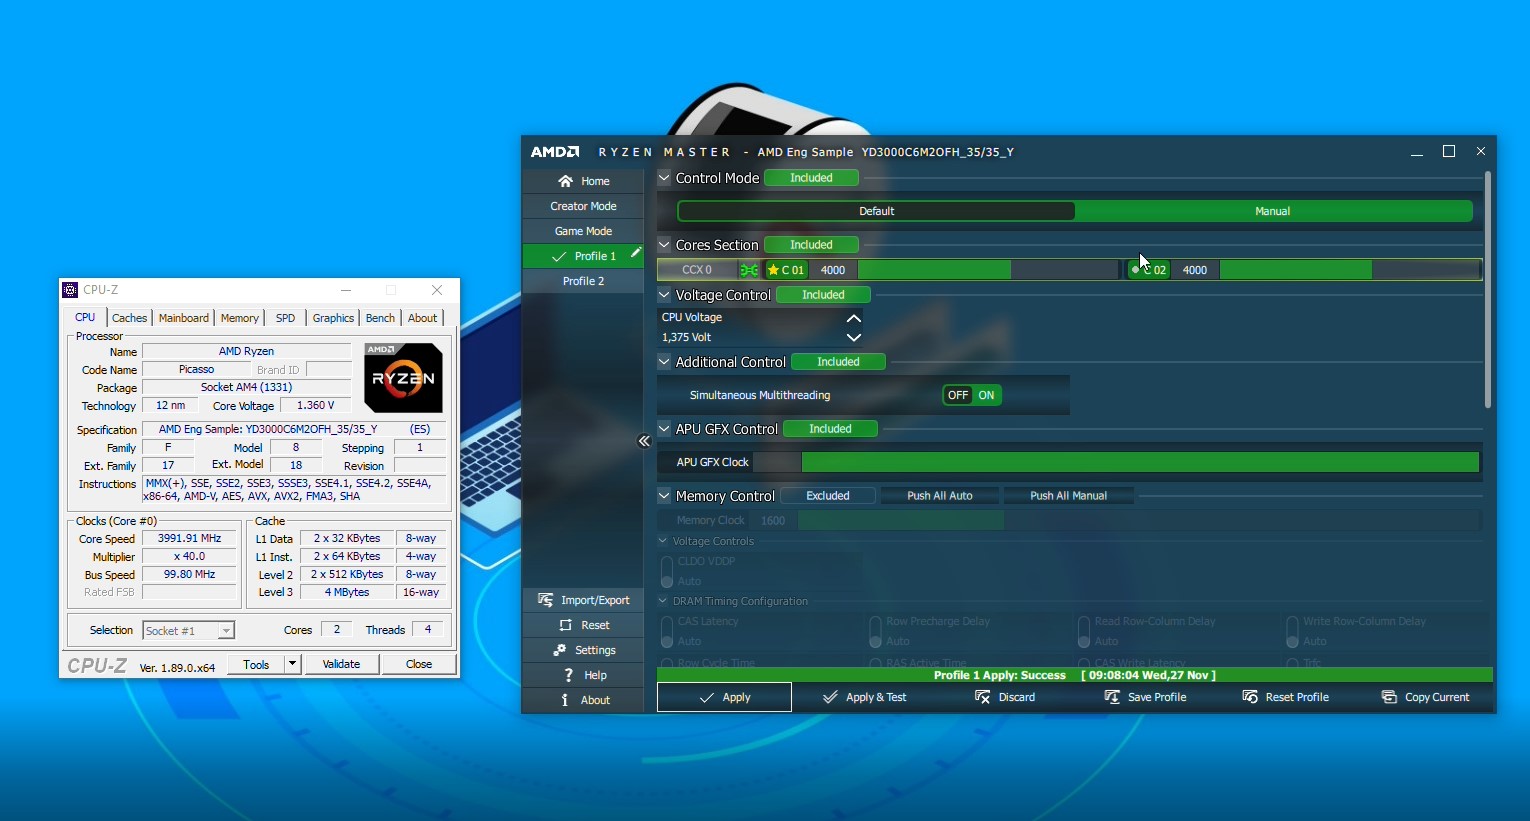
Task: Open Help in Ryzen Master sidebar
Action: point(583,675)
